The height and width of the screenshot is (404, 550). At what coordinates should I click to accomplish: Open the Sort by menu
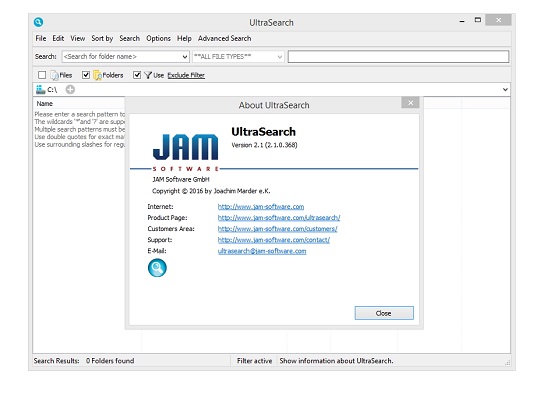(x=102, y=38)
